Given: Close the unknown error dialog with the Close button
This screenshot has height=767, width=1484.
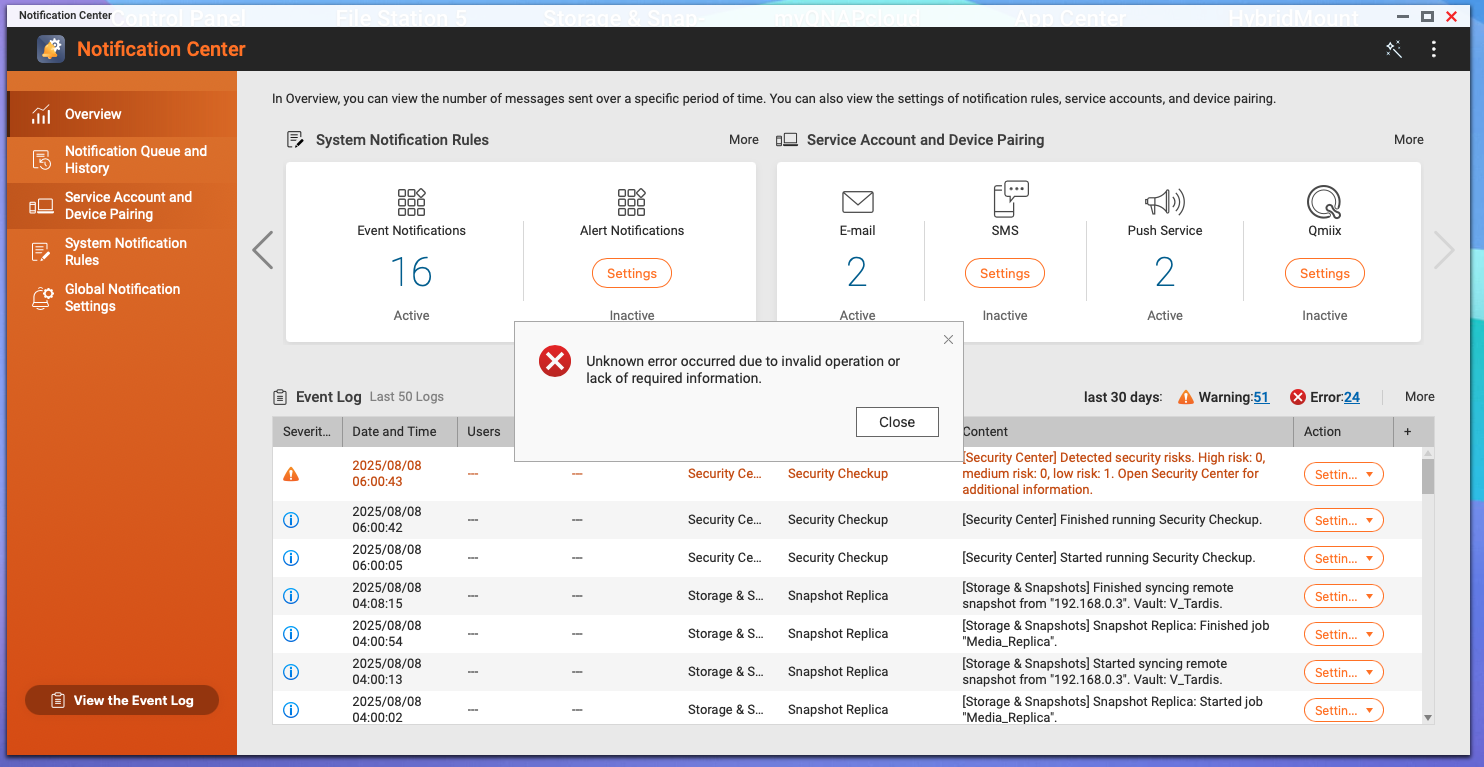Looking at the screenshot, I should (x=897, y=422).
